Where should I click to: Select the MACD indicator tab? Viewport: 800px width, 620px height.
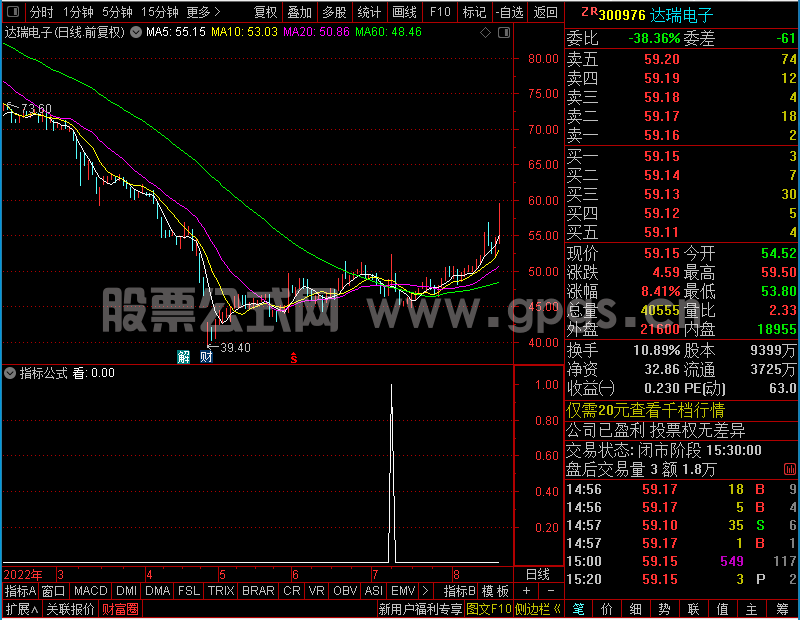[x=90, y=591]
